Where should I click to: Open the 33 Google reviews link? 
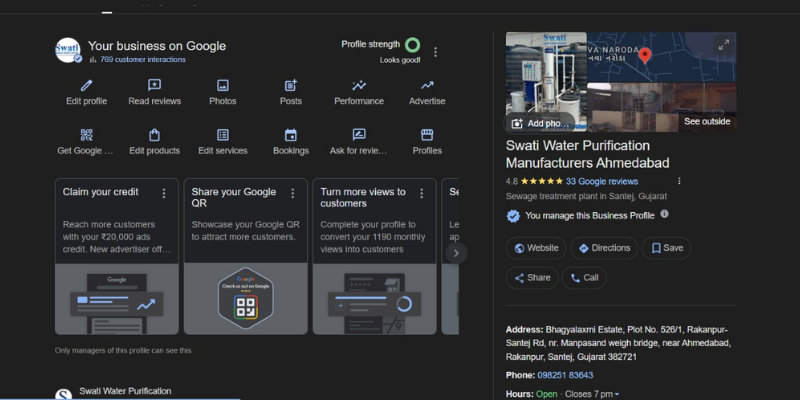[601, 182]
